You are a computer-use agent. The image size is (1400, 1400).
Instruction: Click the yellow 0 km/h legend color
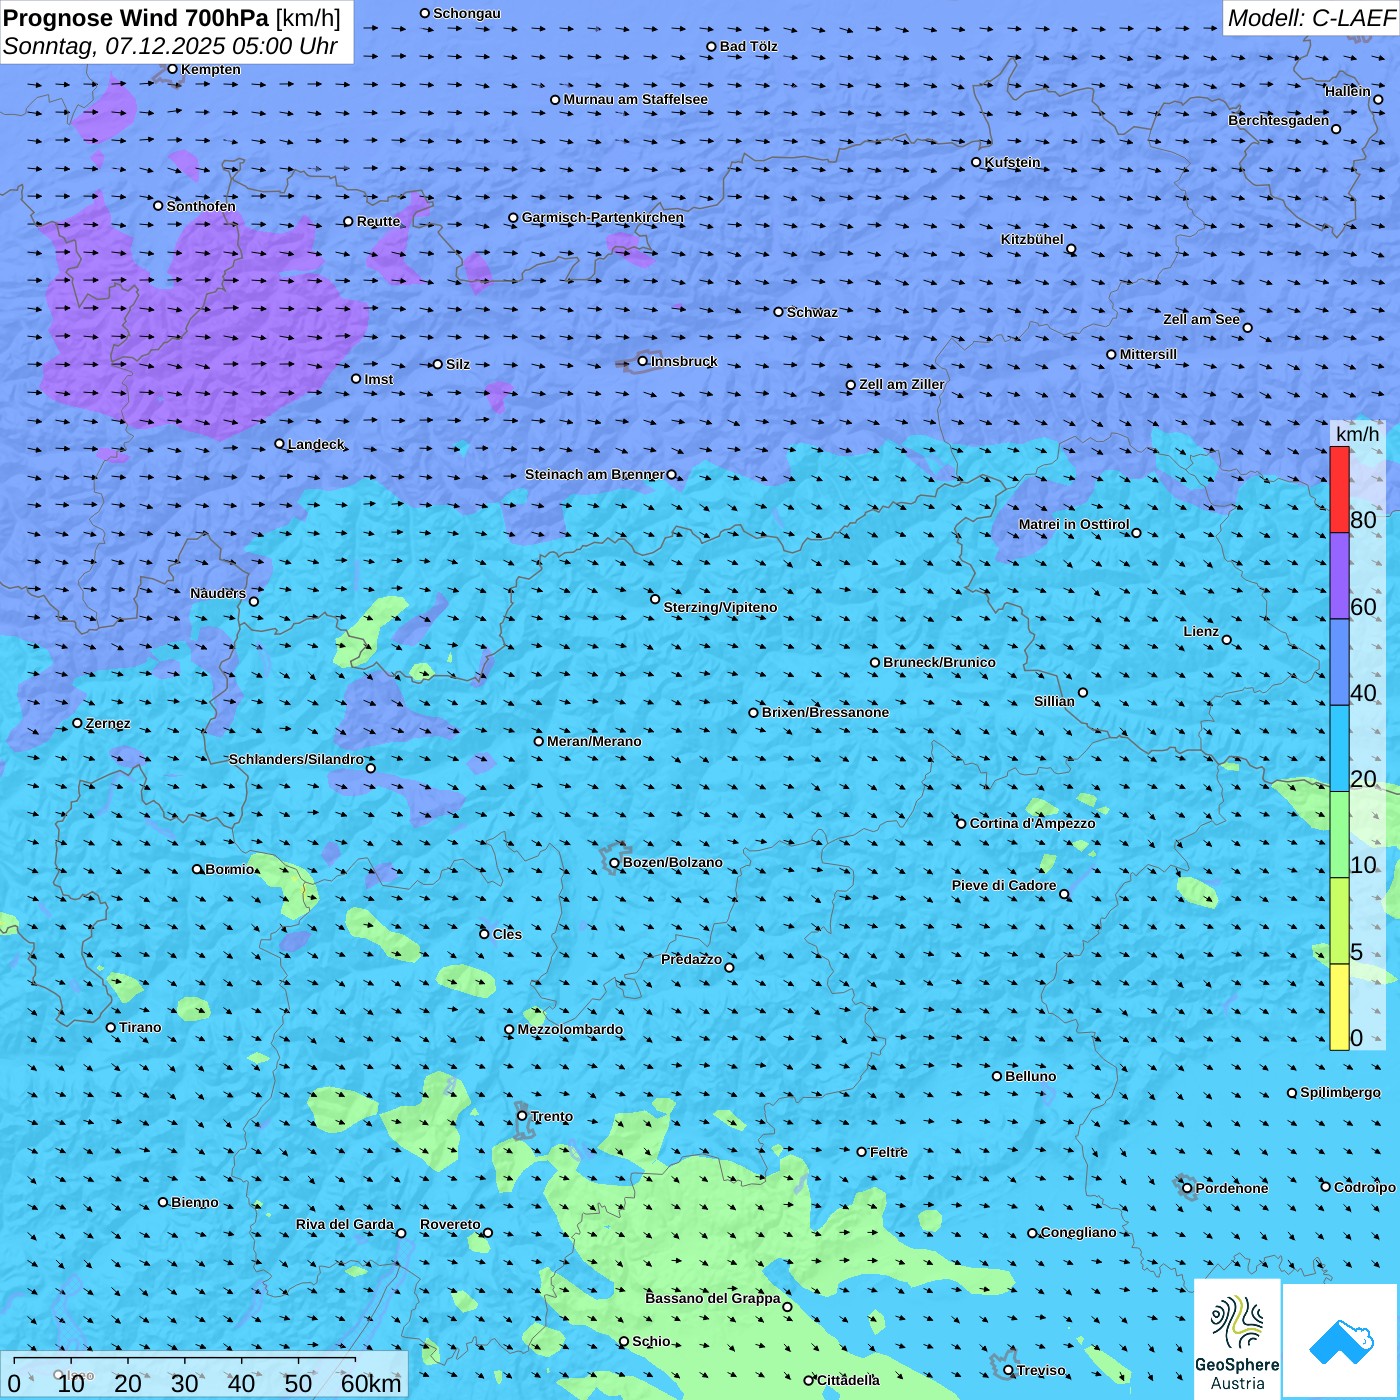(x=1339, y=1007)
